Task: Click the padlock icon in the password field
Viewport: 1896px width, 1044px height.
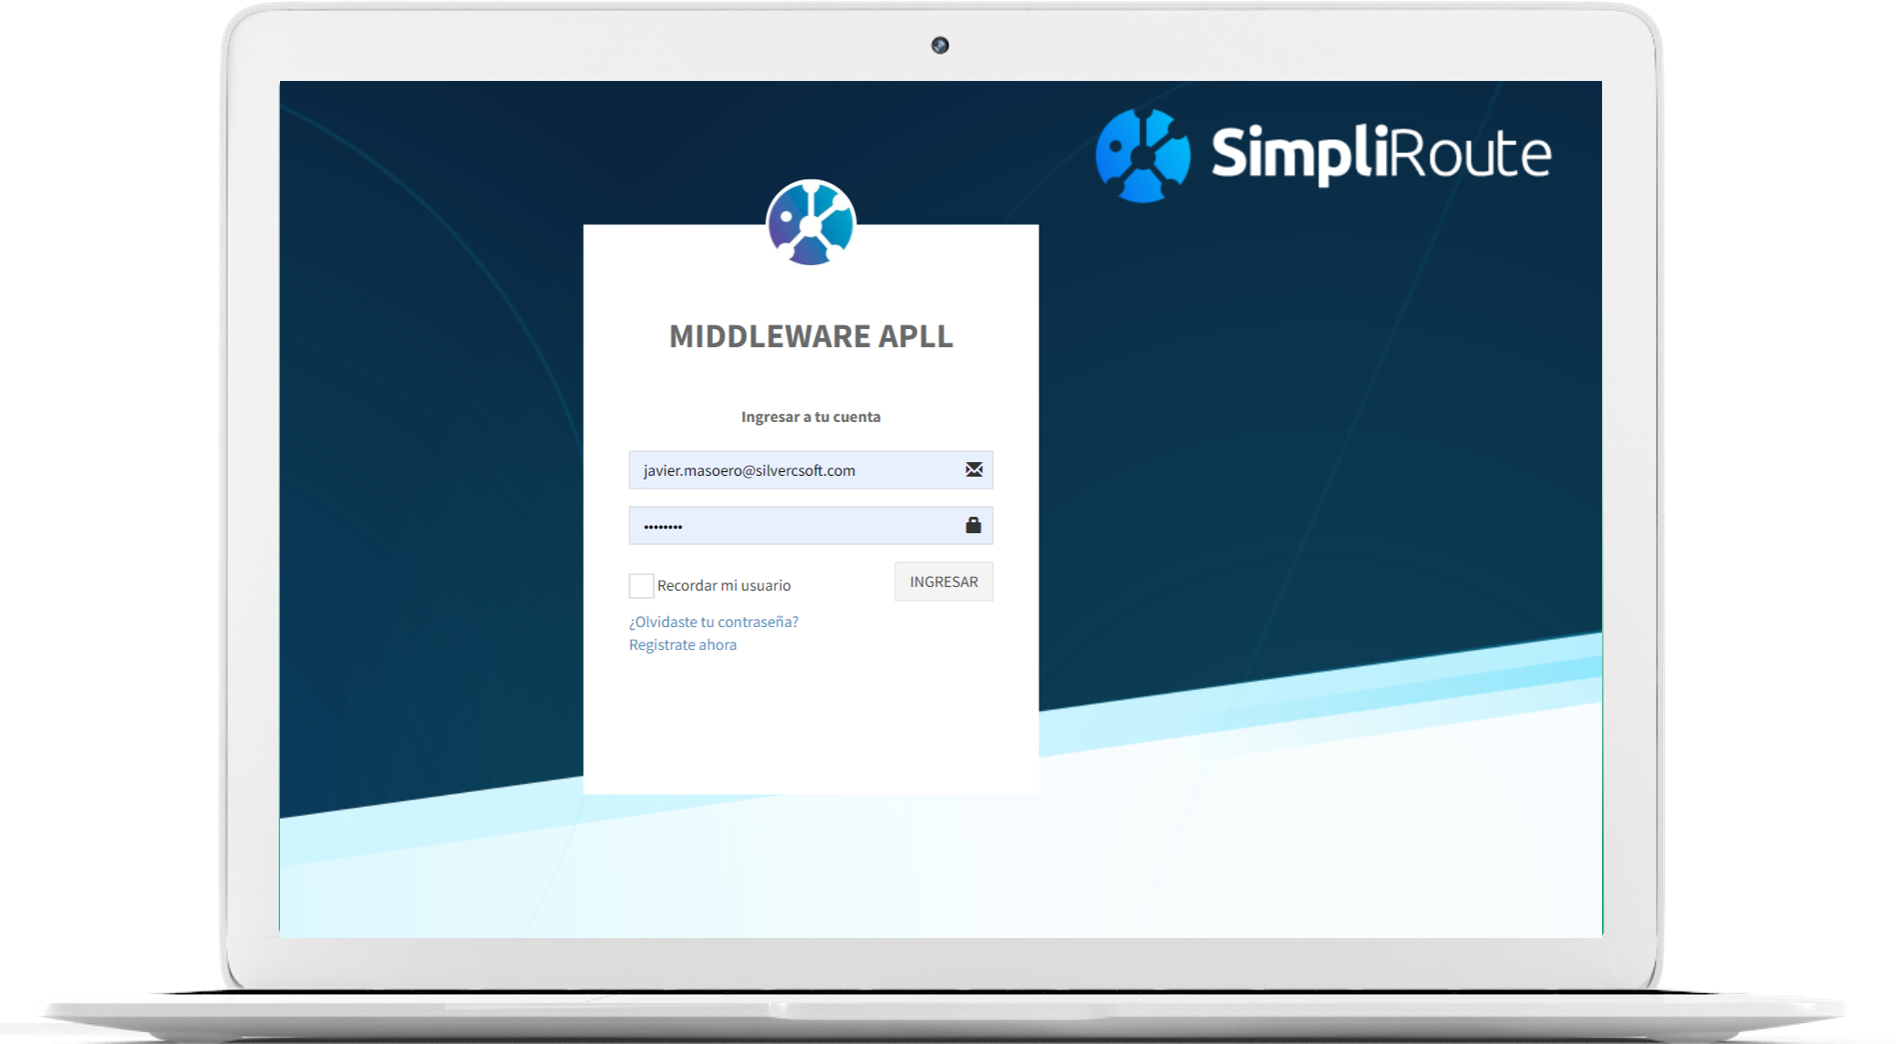Action: pos(973,525)
